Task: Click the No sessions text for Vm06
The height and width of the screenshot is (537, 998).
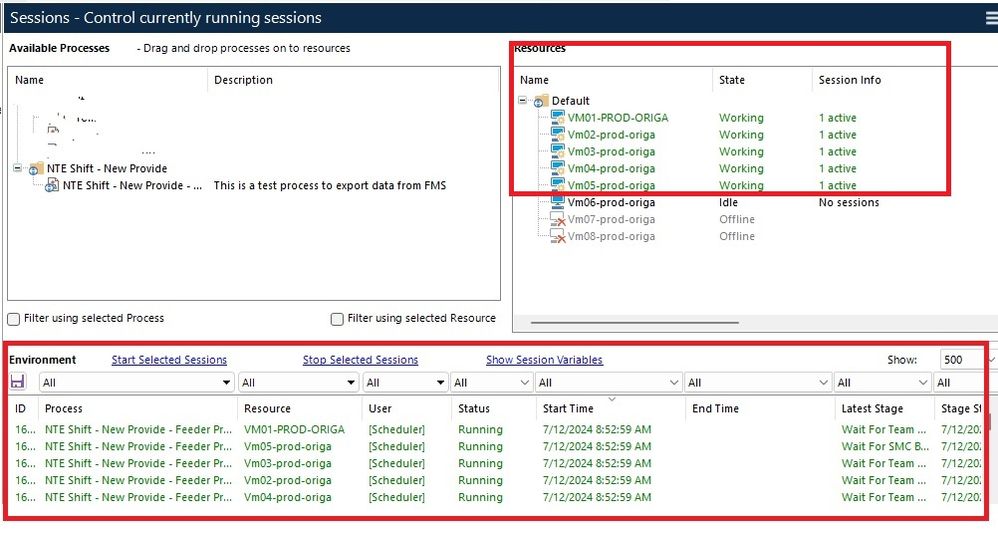Action: [x=848, y=202]
